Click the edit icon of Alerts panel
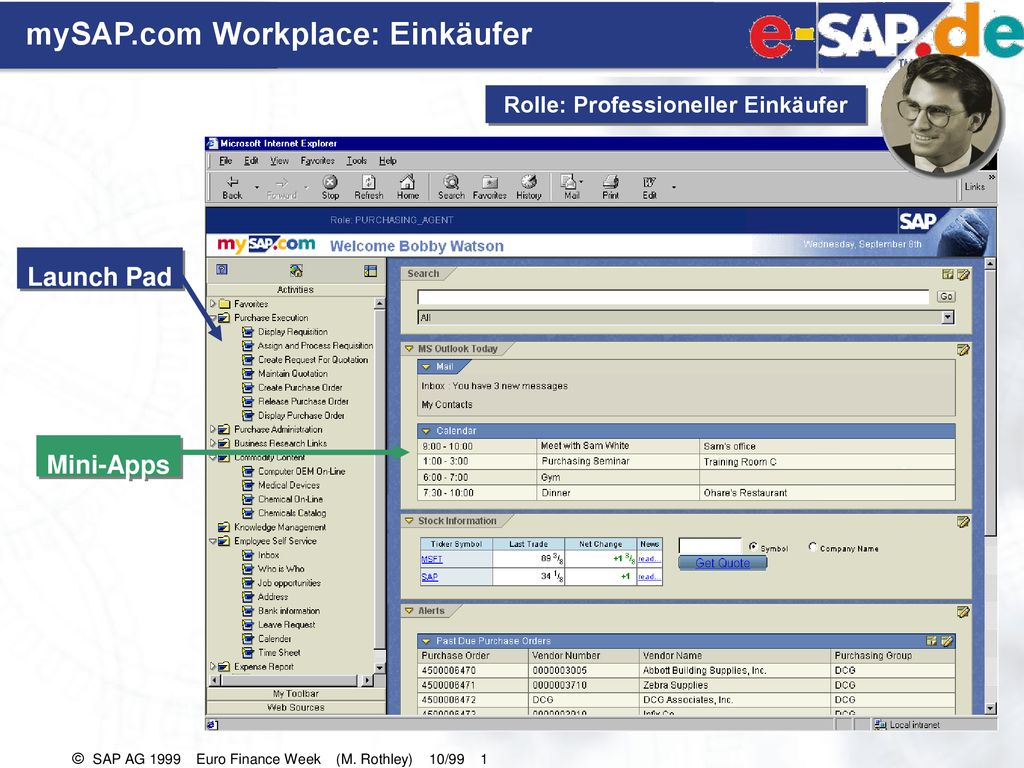Image resolution: width=1024 pixels, height=768 pixels. (963, 612)
